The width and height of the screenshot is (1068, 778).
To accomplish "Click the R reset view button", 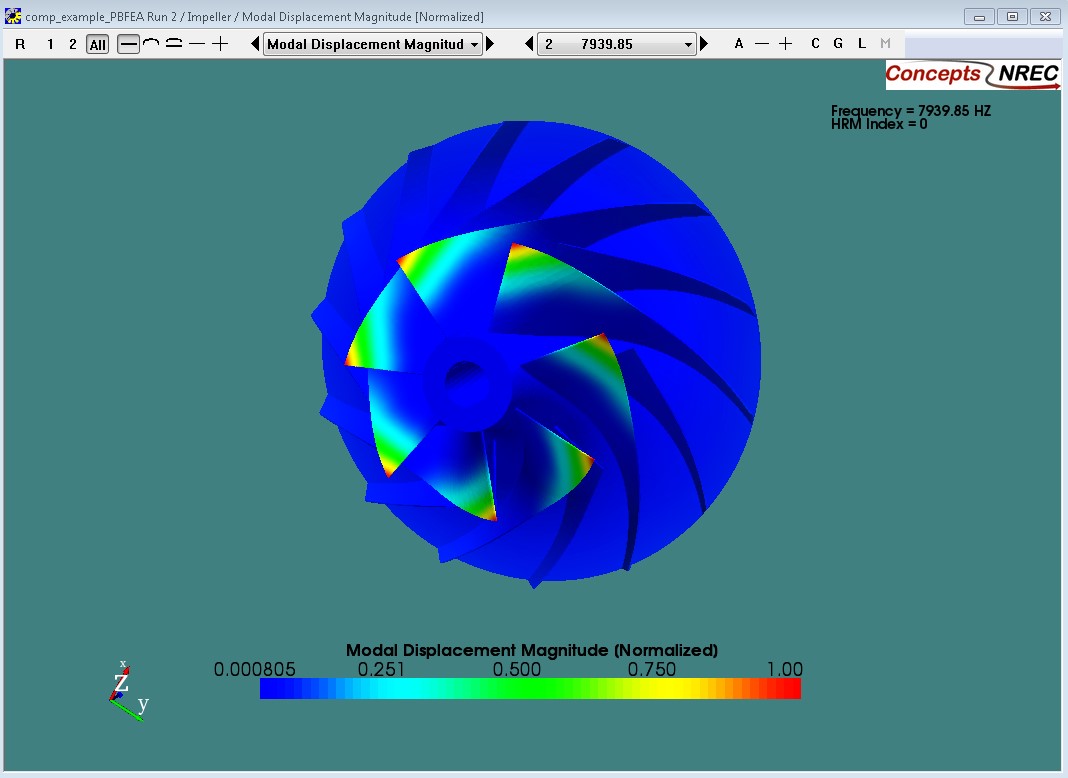I will pyautogui.click(x=20, y=44).
